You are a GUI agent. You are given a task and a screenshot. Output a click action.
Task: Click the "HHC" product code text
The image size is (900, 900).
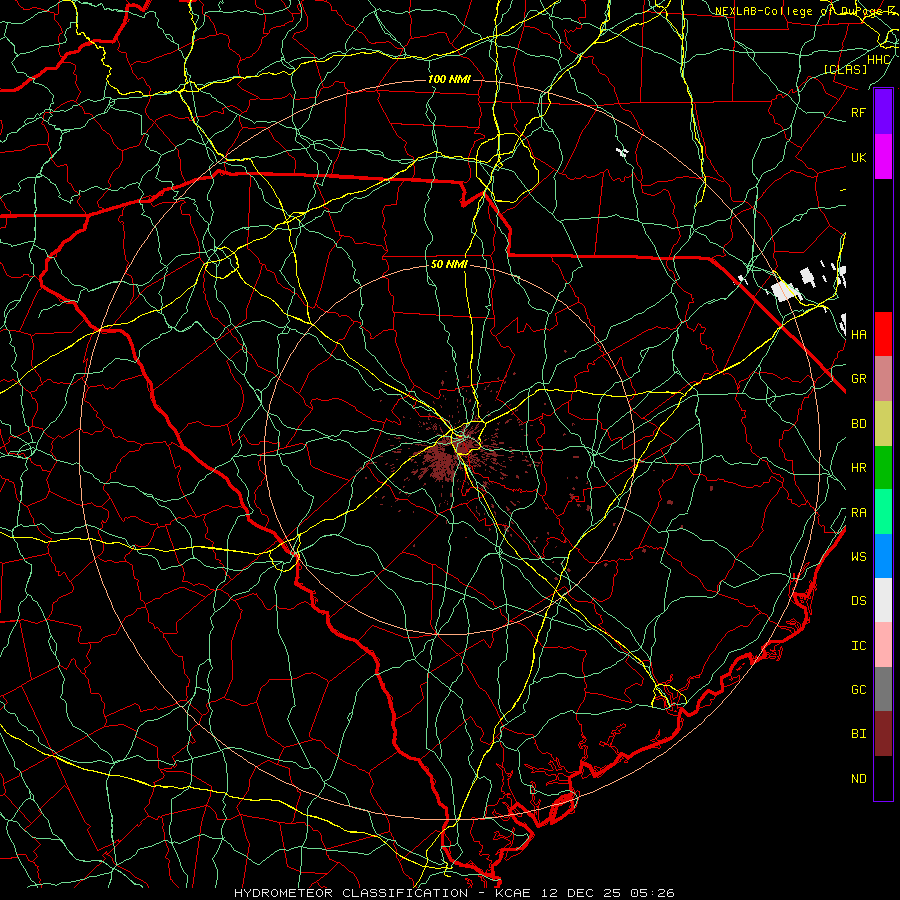tap(878, 60)
